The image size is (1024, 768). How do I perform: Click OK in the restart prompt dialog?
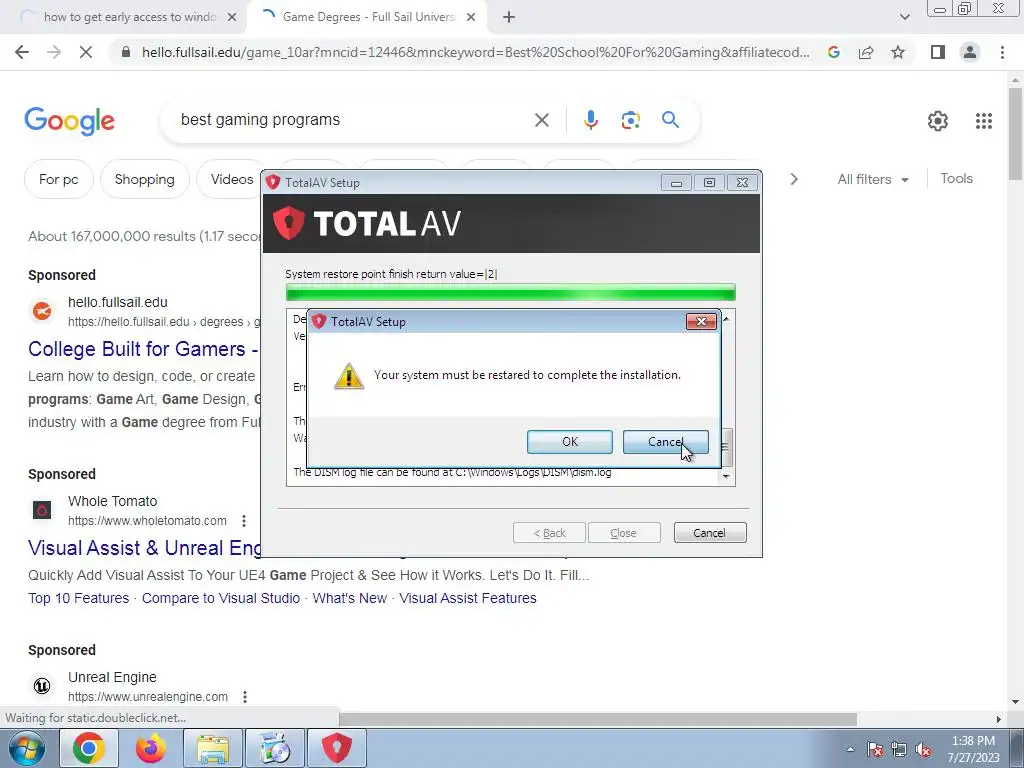click(x=569, y=441)
